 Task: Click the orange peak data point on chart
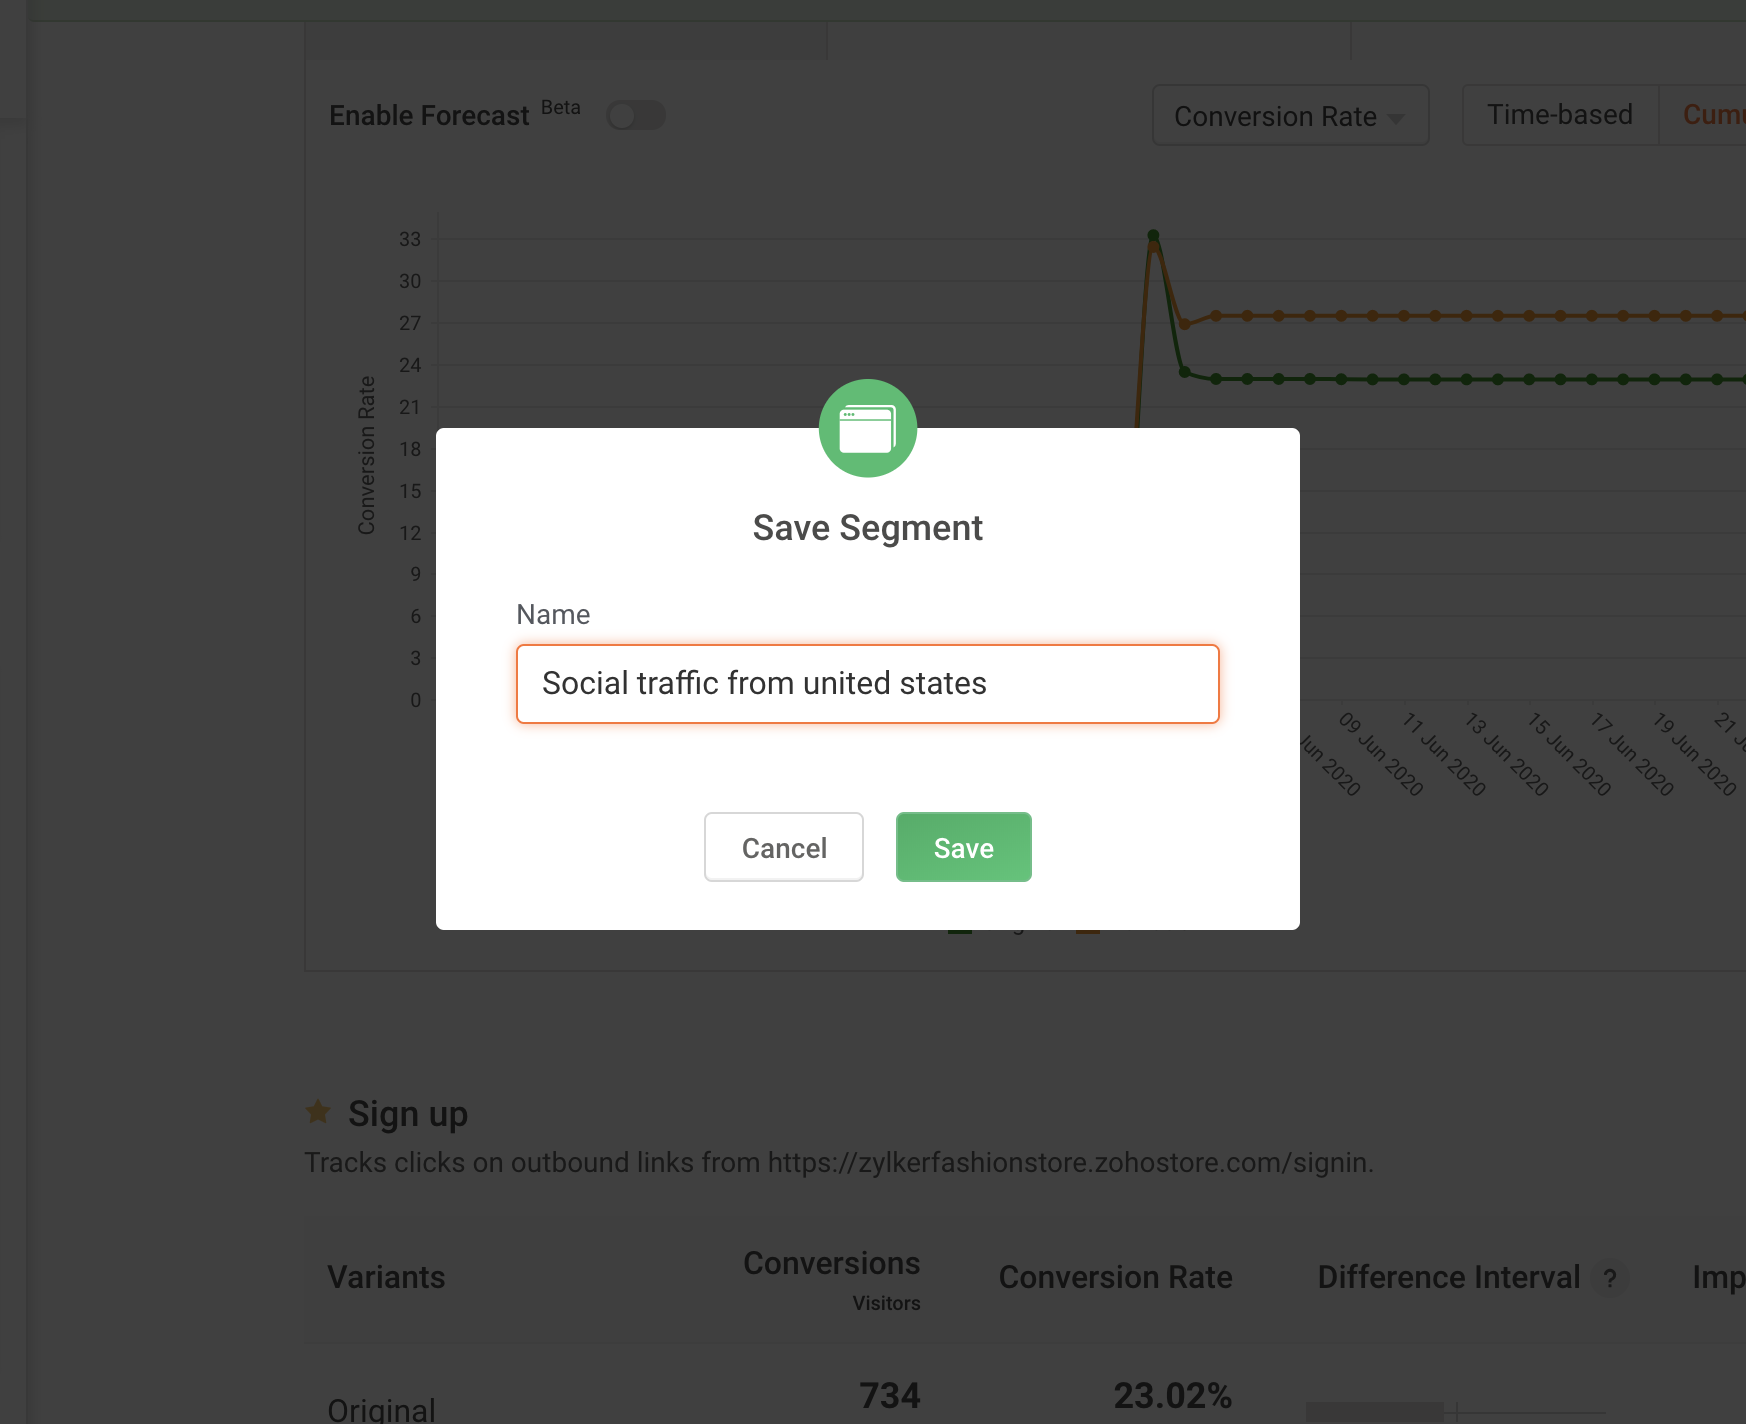click(1154, 247)
